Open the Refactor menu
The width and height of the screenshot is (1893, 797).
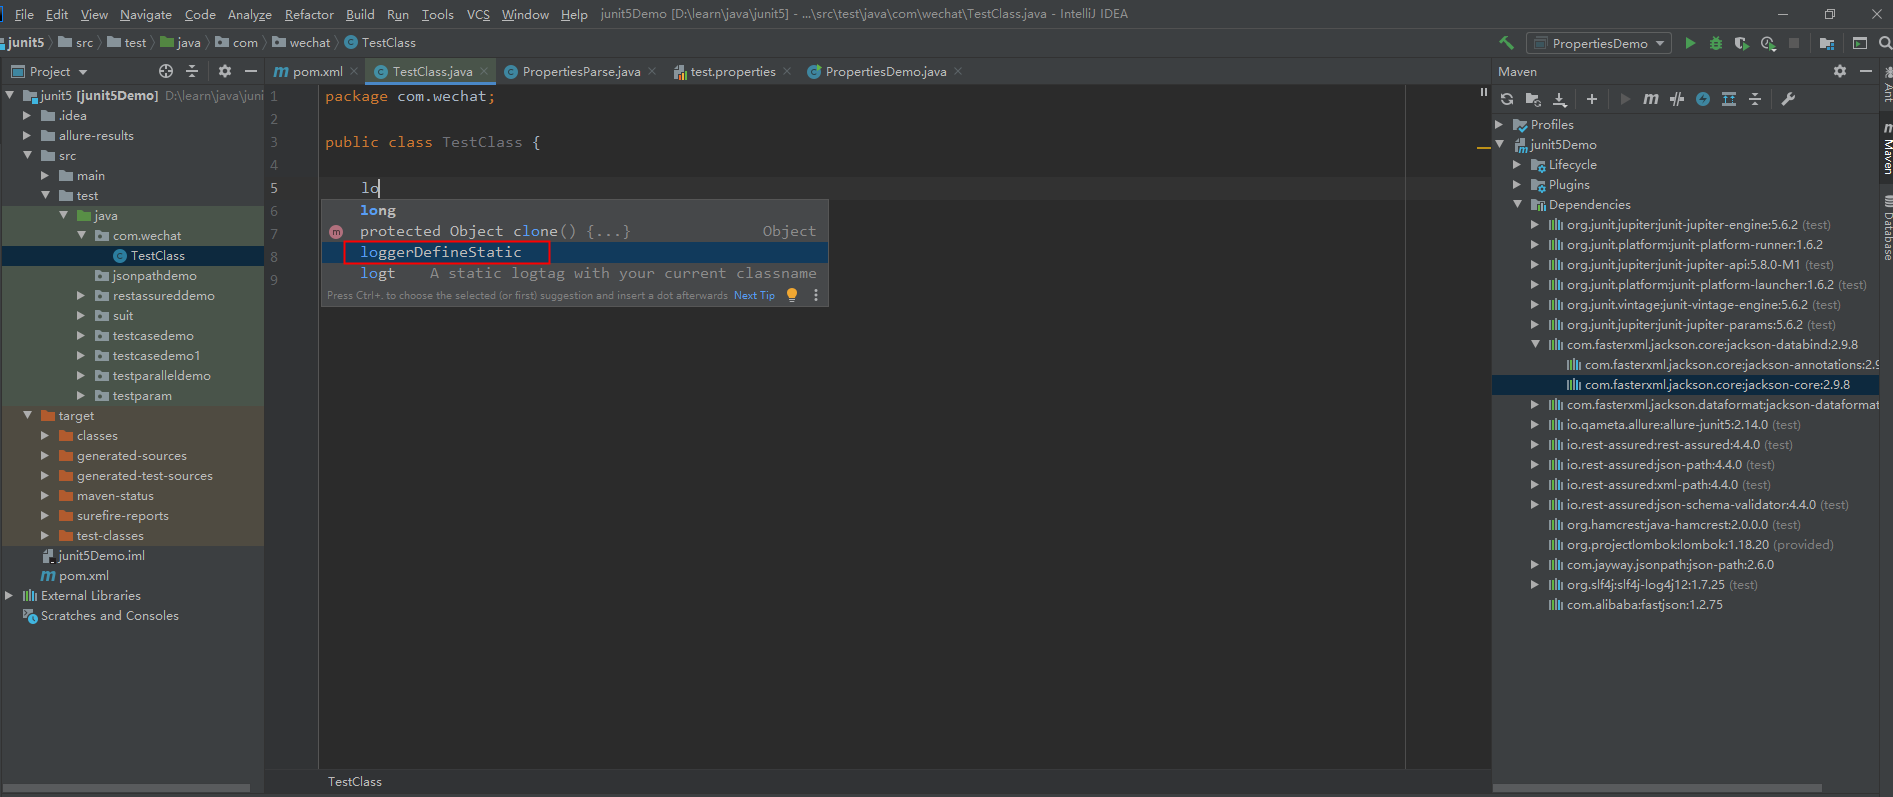point(309,14)
